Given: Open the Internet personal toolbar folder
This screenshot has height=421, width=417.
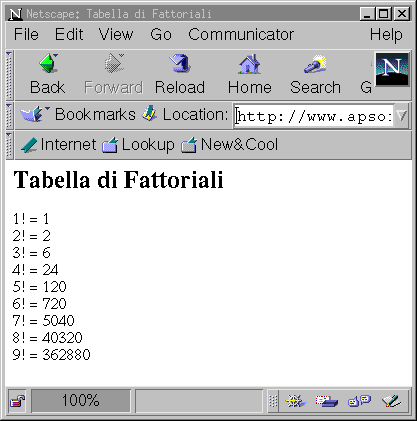Looking at the screenshot, I should tap(59, 145).
